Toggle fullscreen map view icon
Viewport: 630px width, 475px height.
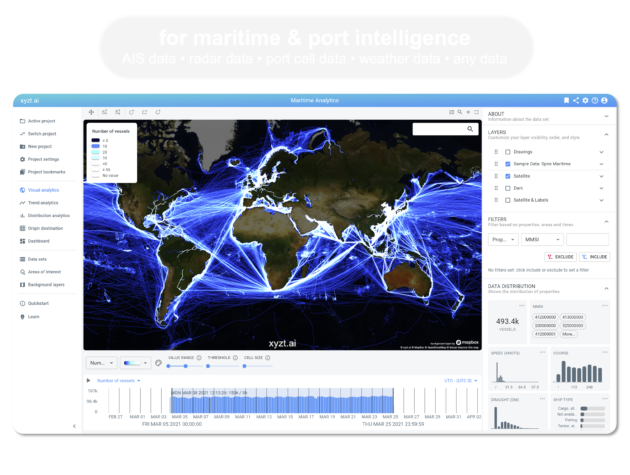coord(477,112)
